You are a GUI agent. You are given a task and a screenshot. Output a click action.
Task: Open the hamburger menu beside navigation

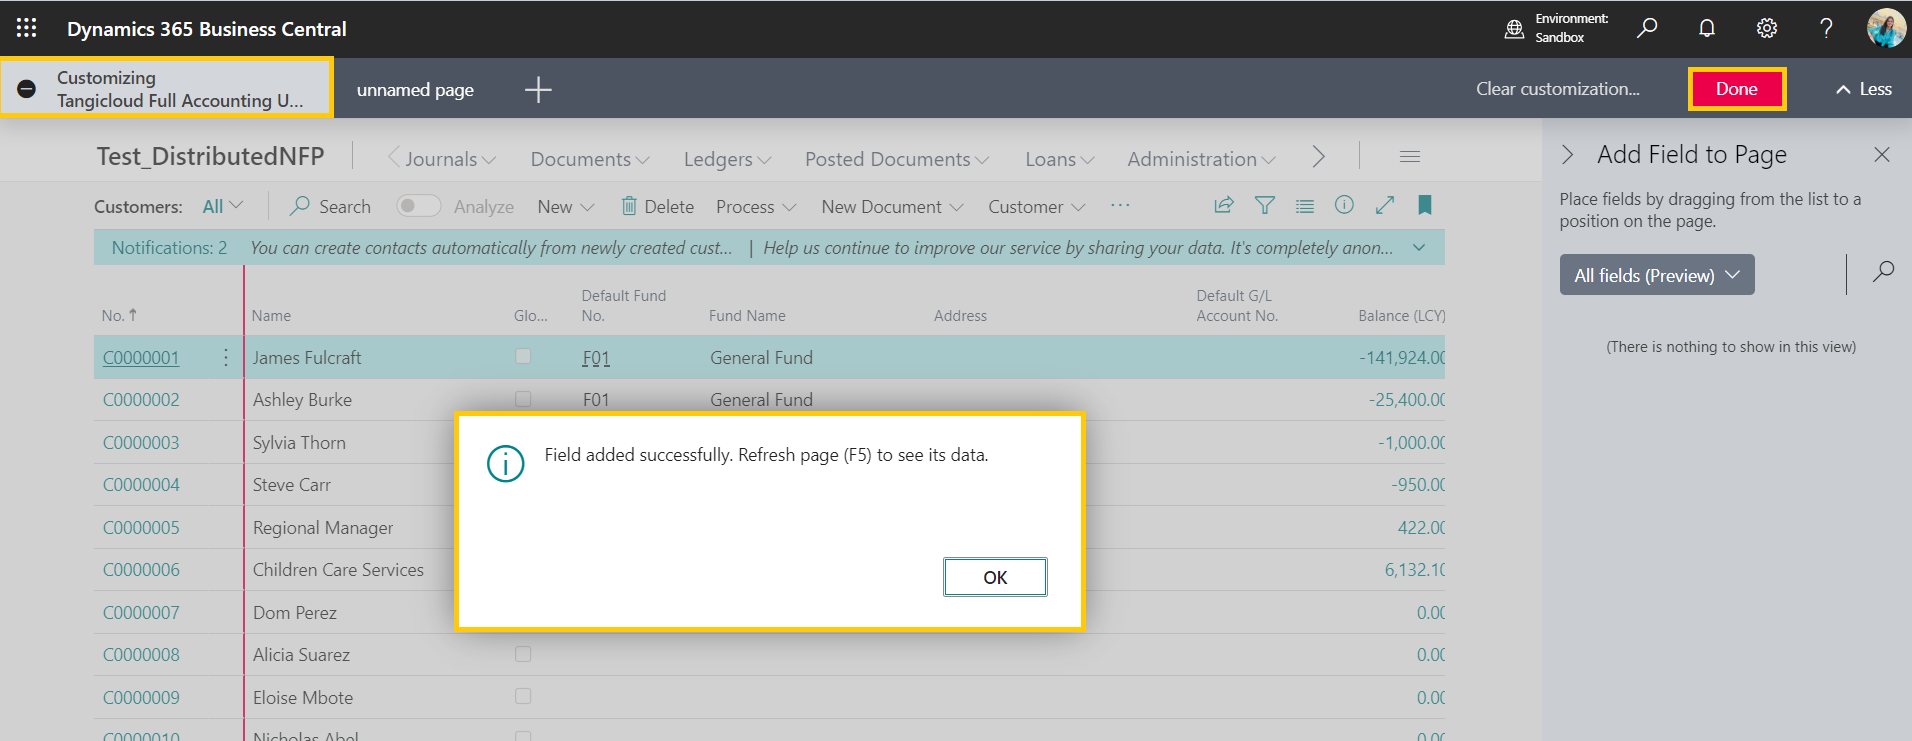coord(1410,157)
